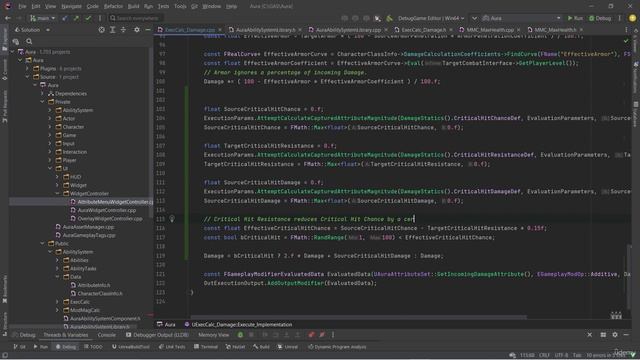Collapse the WidgetController folder

[x=57, y=193]
